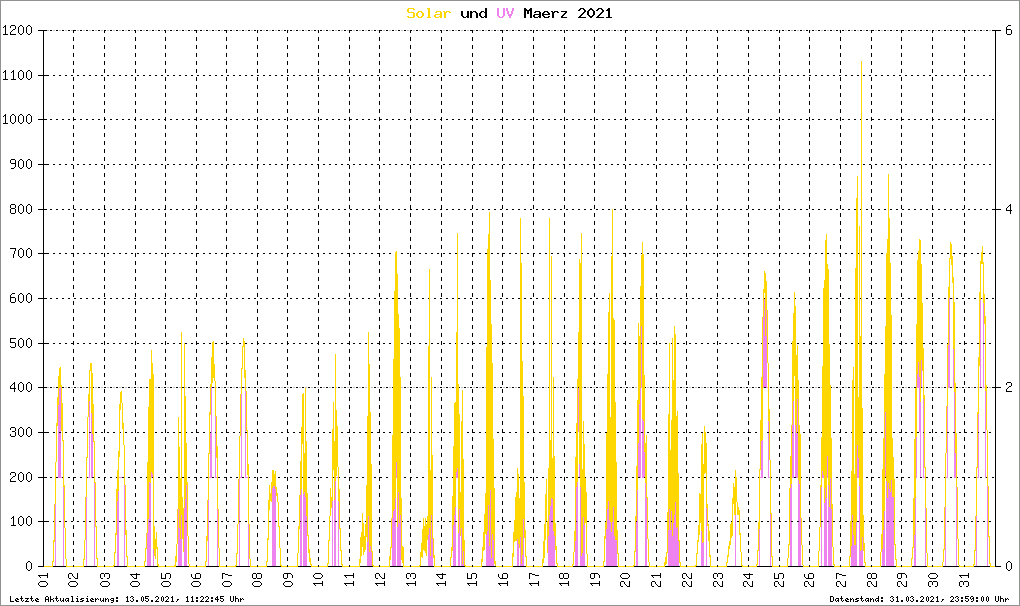Select day 20 on the x-axis
Viewport: 1020px width, 606px height.
coord(625,580)
